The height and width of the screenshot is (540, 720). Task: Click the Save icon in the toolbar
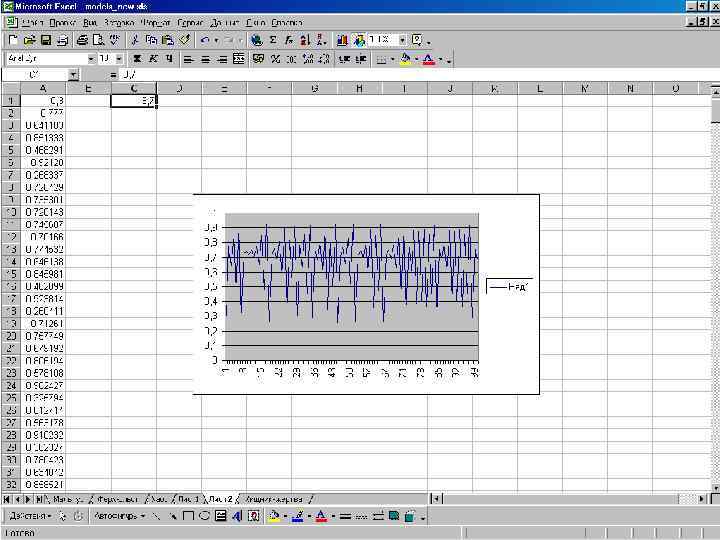tap(45, 40)
